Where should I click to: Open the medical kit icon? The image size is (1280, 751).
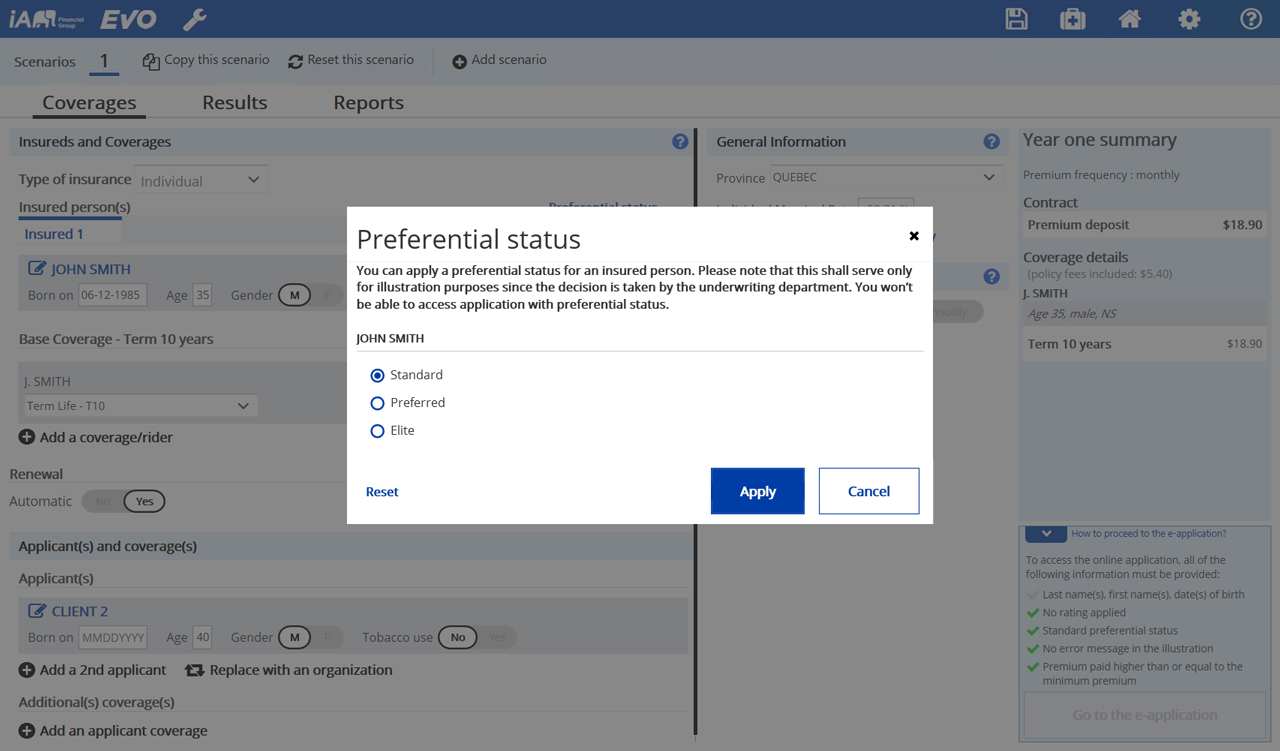(x=1073, y=19)
